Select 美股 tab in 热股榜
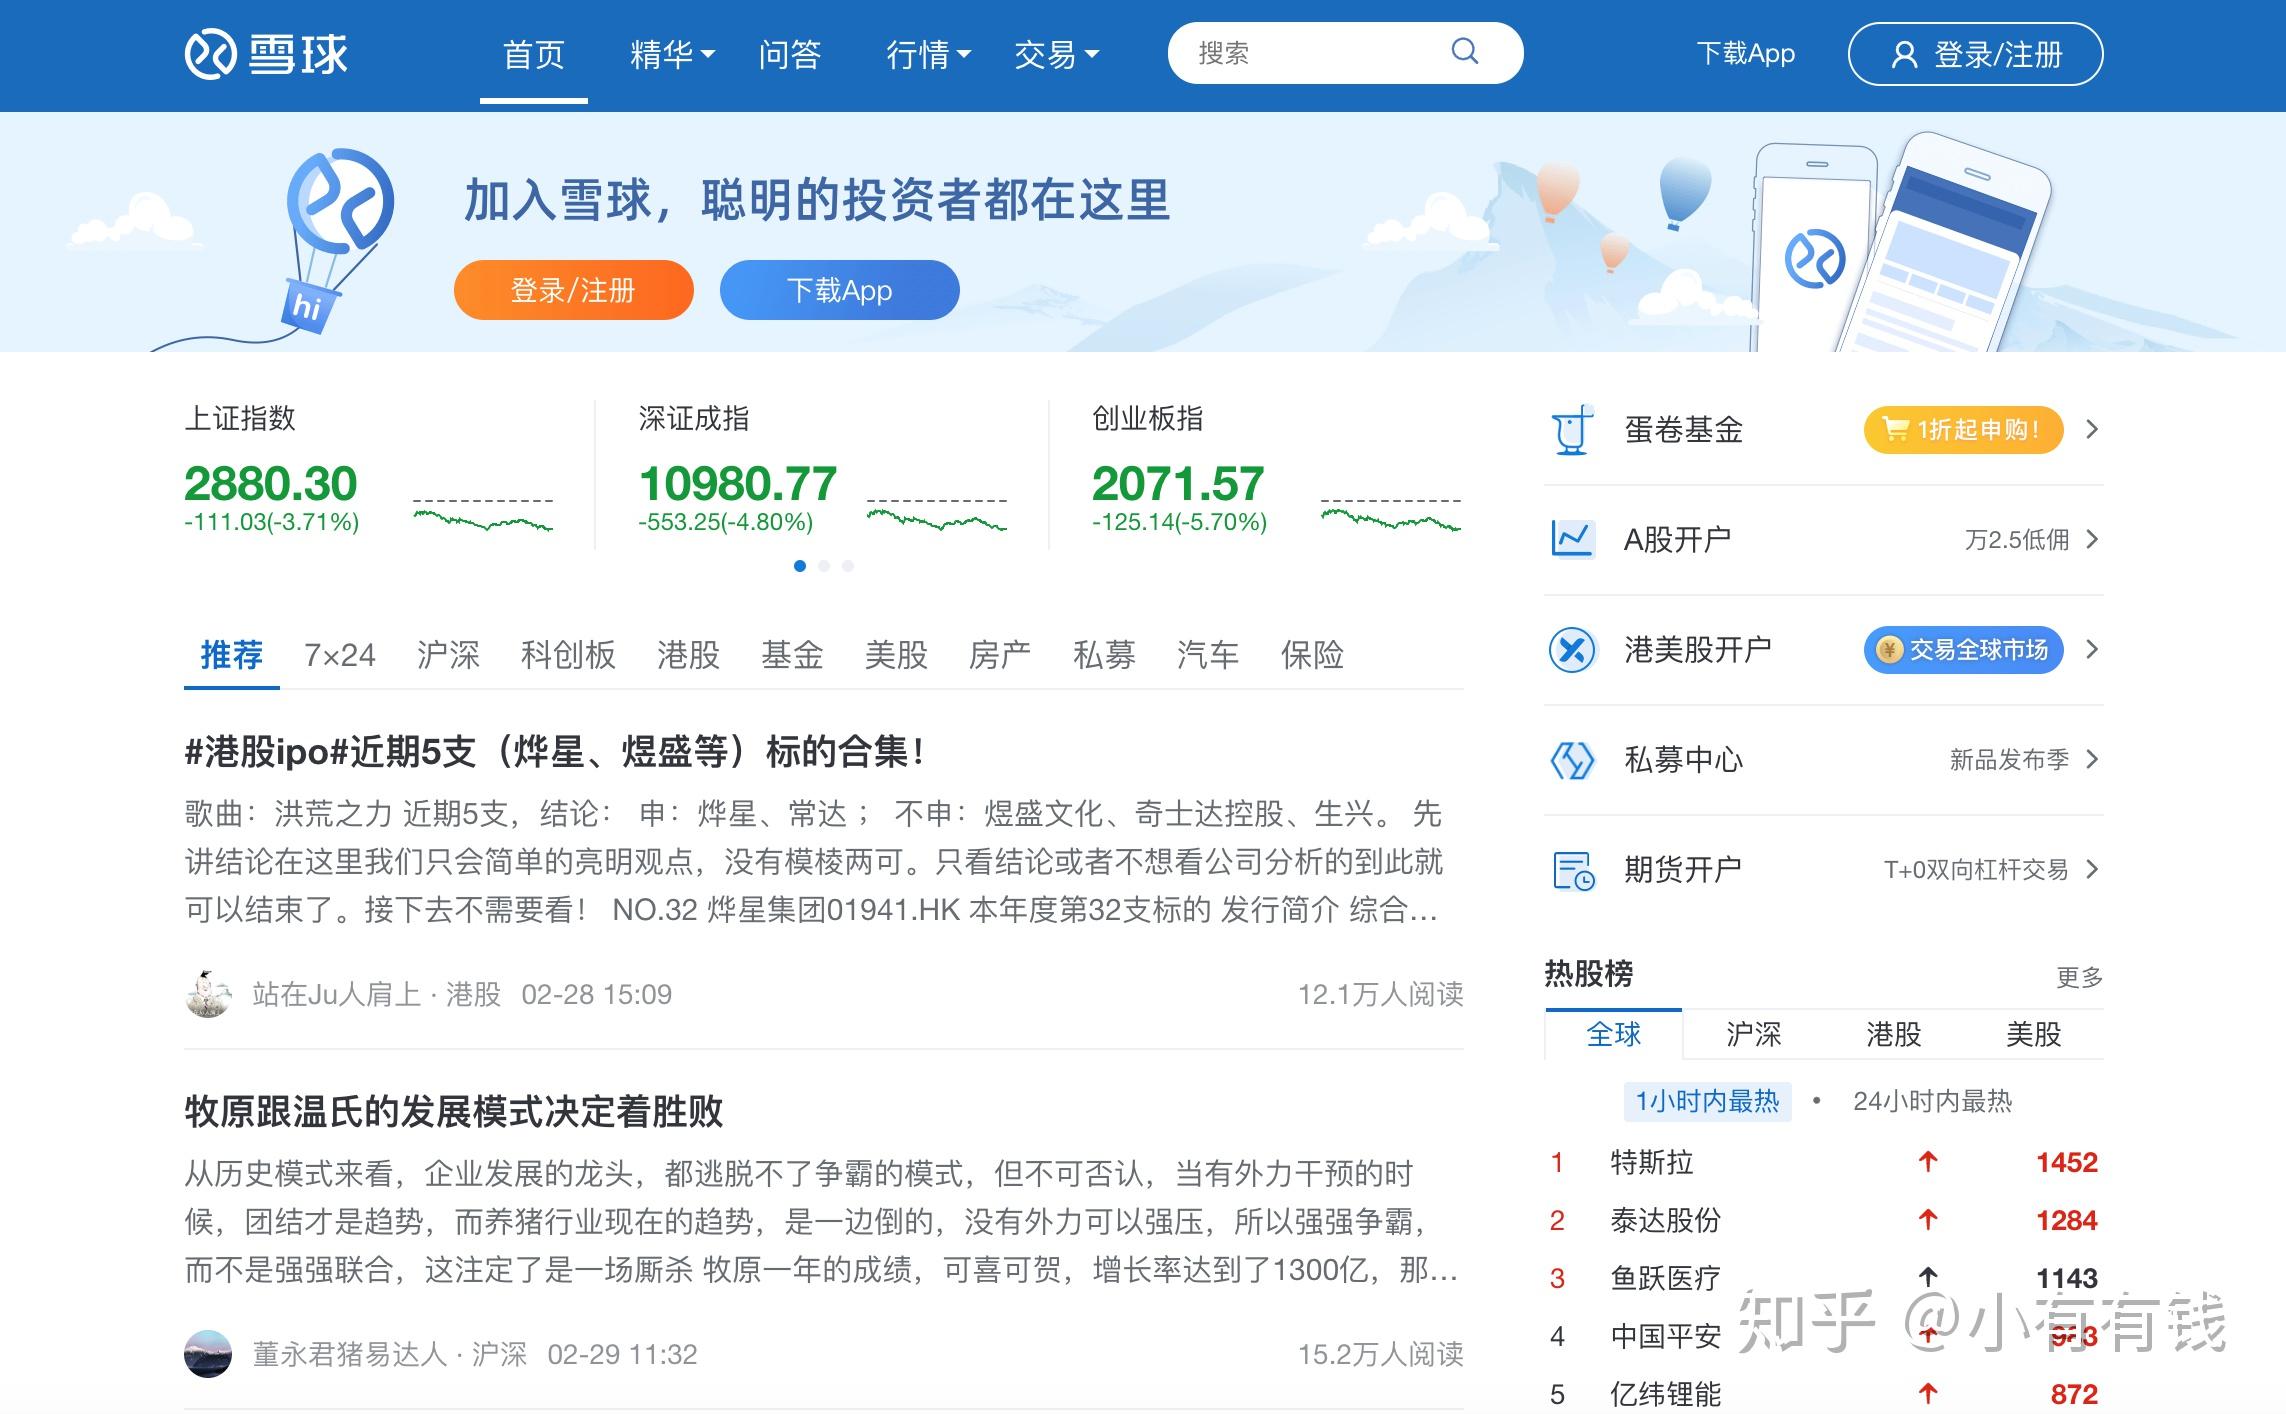Viewport: 2286px width, 1414px height. (x=2034, y=1034)
